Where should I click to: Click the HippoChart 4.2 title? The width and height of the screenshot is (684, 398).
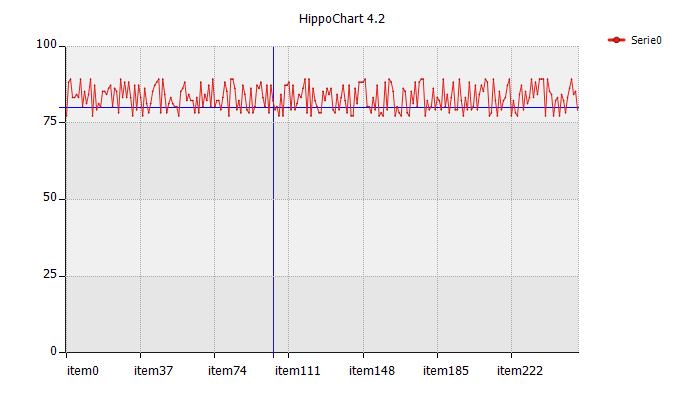pyautogui.click(x=342, y=19)
